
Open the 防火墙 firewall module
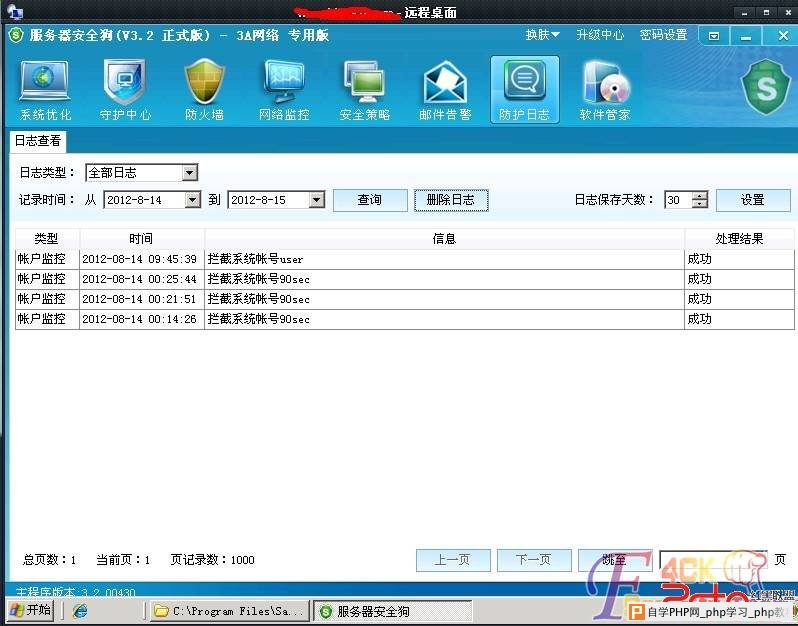[204, 91]
